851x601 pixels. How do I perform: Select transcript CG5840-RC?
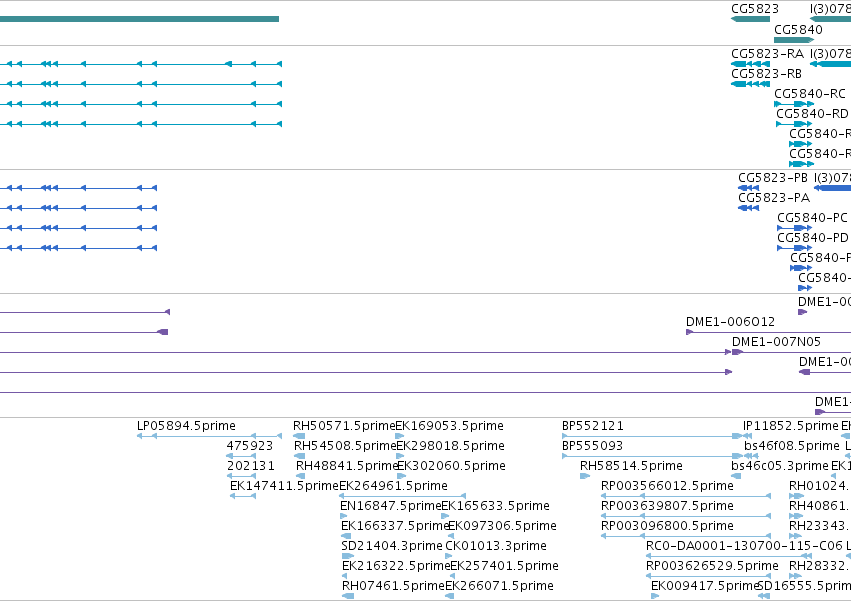click(810, 94)
